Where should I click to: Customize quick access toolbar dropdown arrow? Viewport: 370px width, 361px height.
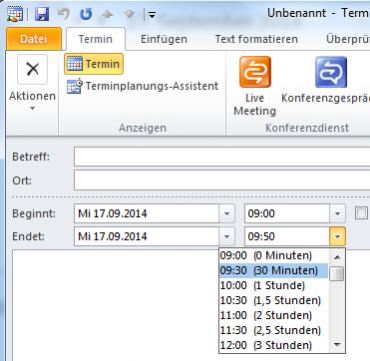pyautogui.click(x=152, y=15)
